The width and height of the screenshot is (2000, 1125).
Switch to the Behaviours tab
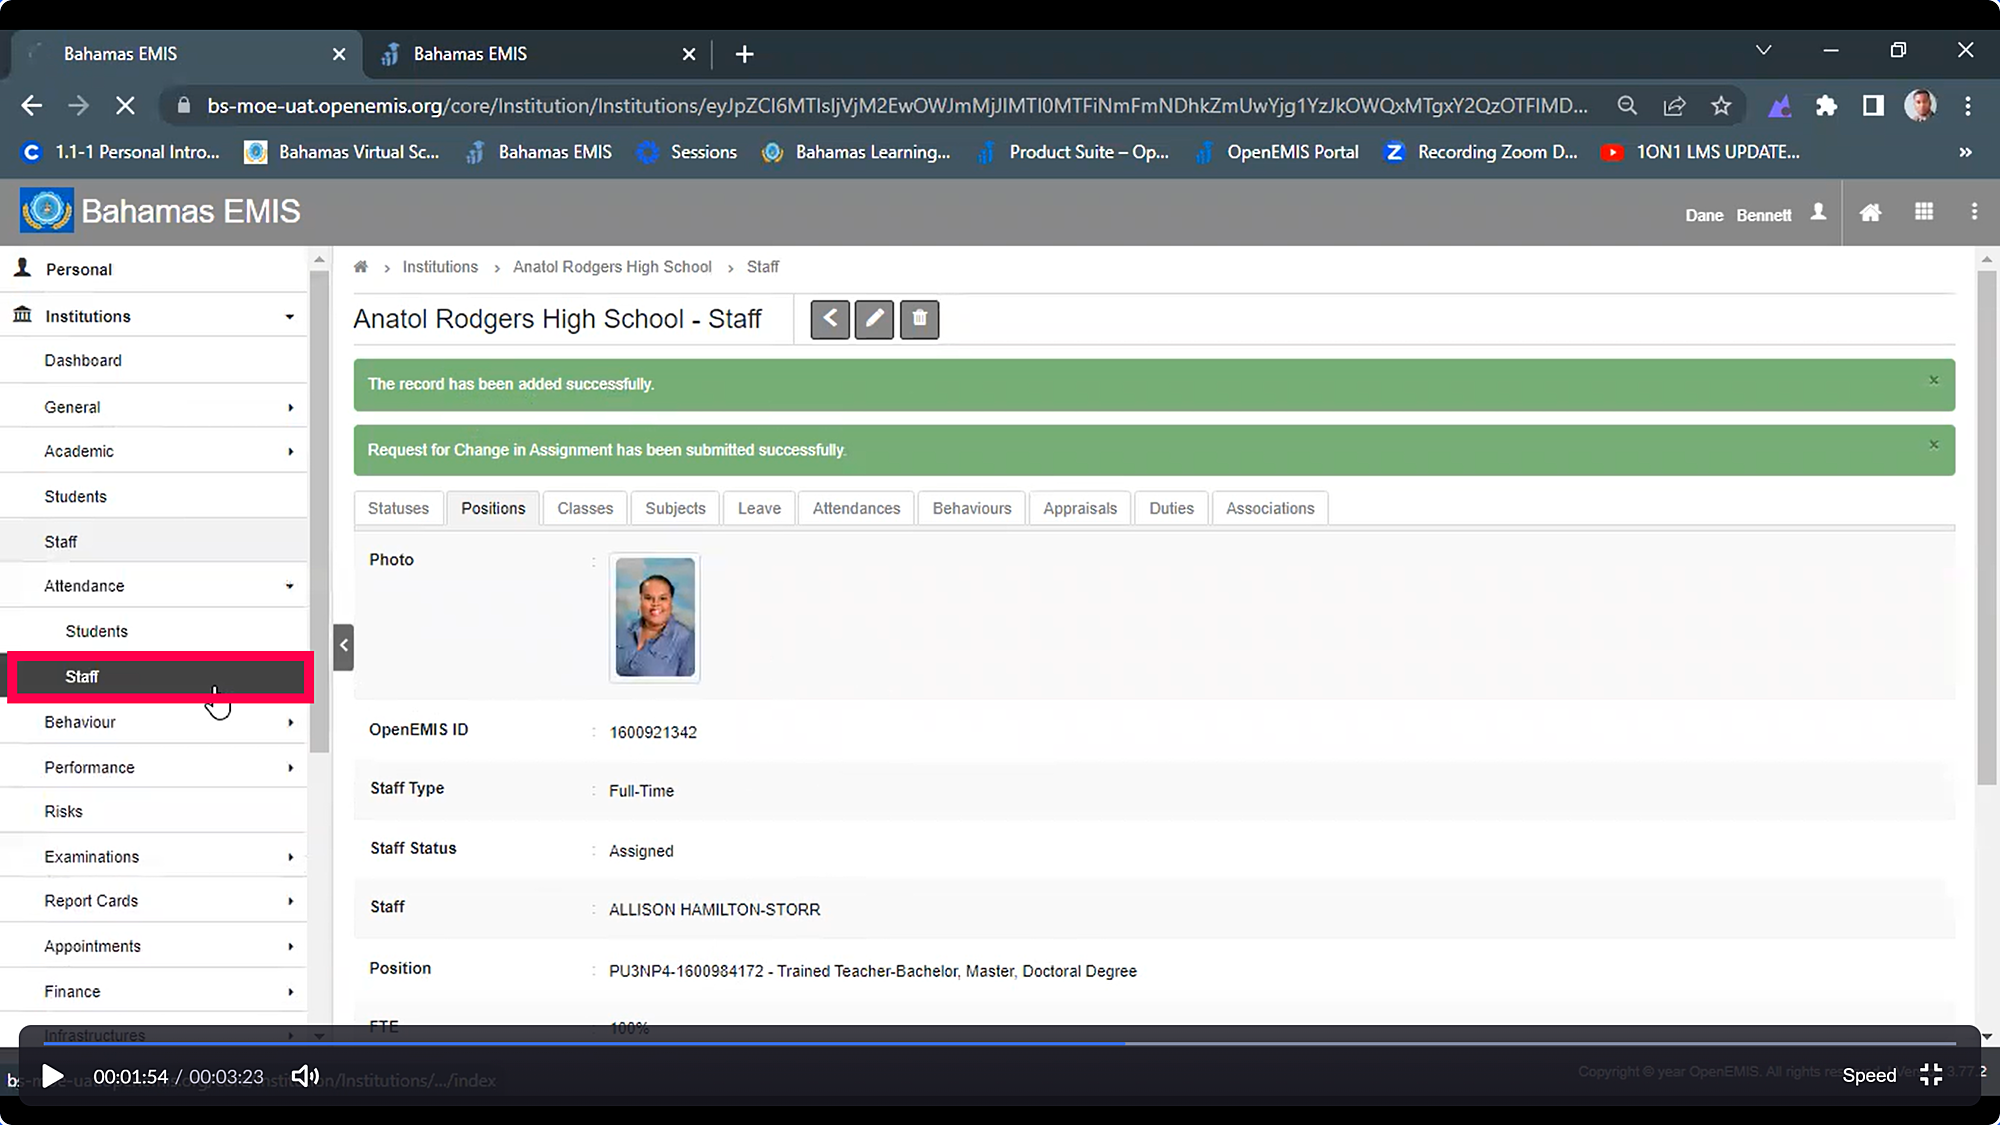pyautogui.click(x=972, y=508)
